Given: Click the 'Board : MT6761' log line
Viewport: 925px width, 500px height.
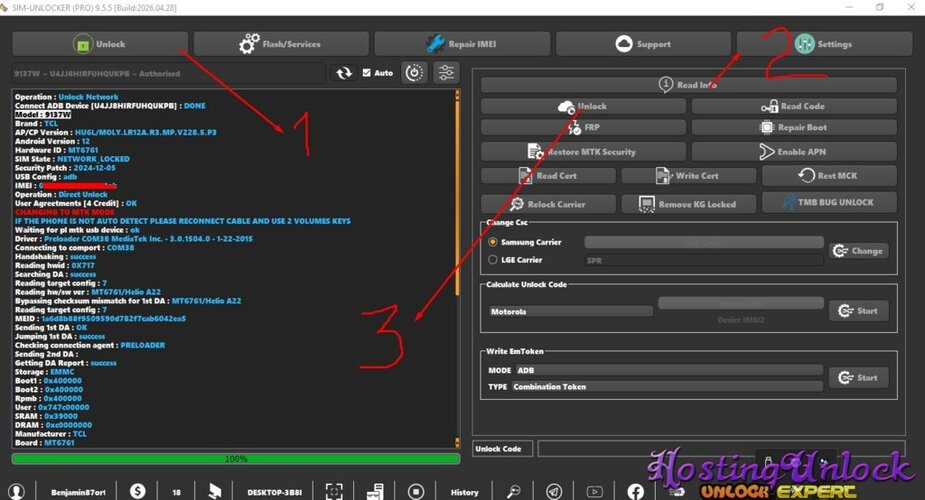Looking at the screenshot, I should coord(45,442).
